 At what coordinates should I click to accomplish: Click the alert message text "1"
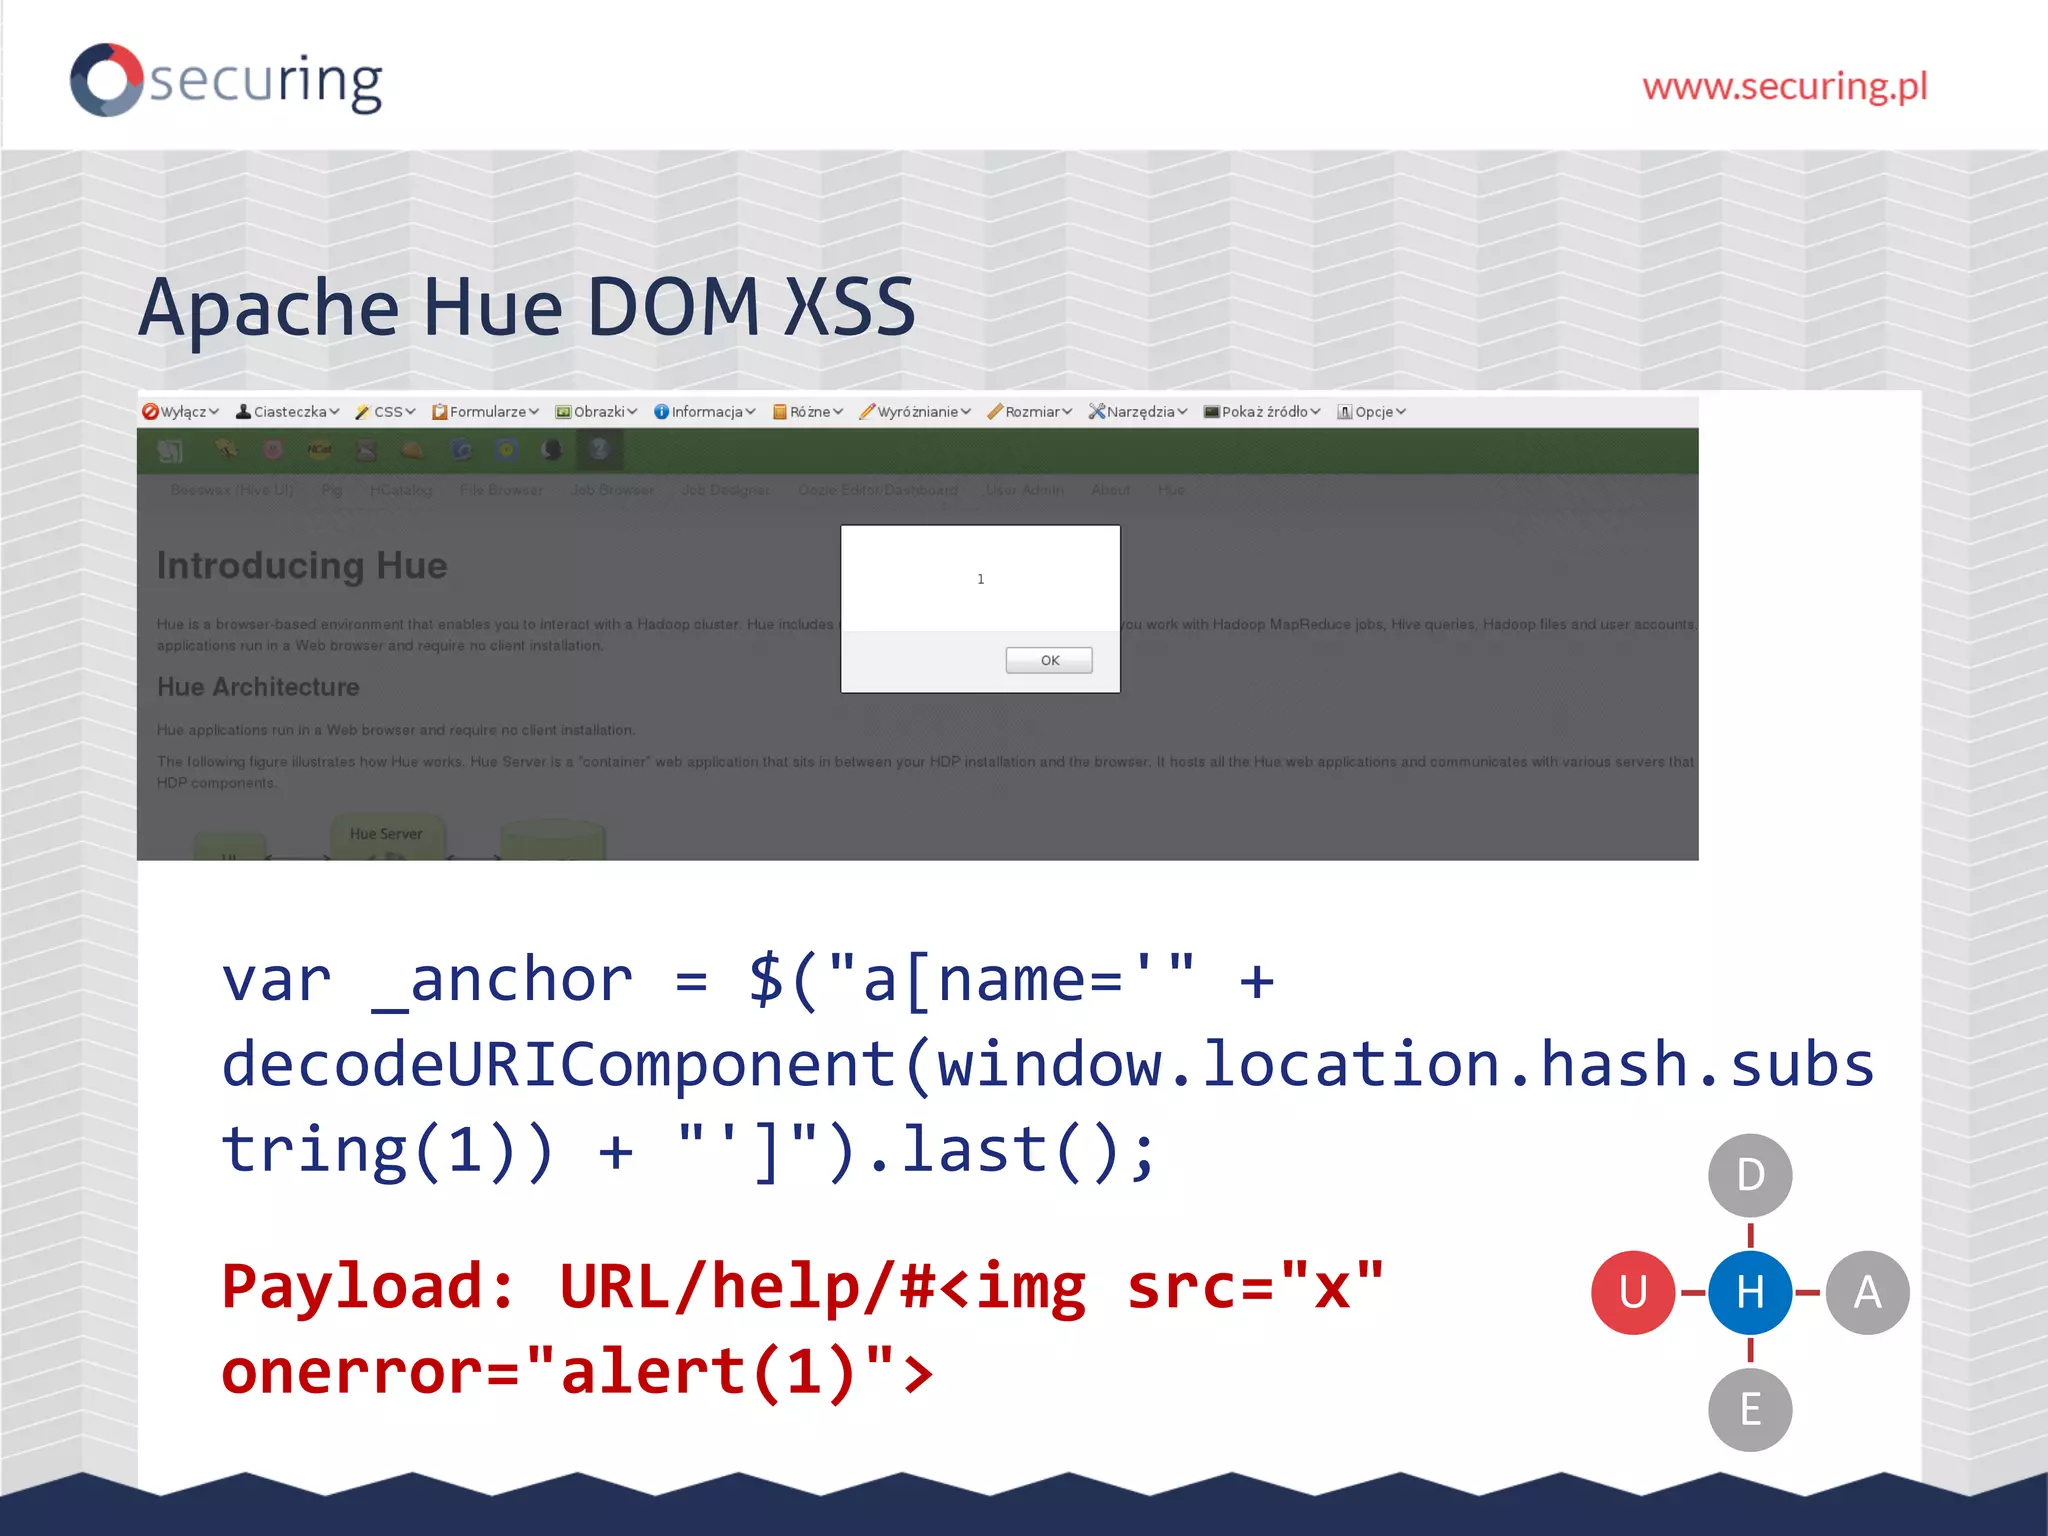coord(981,579)
